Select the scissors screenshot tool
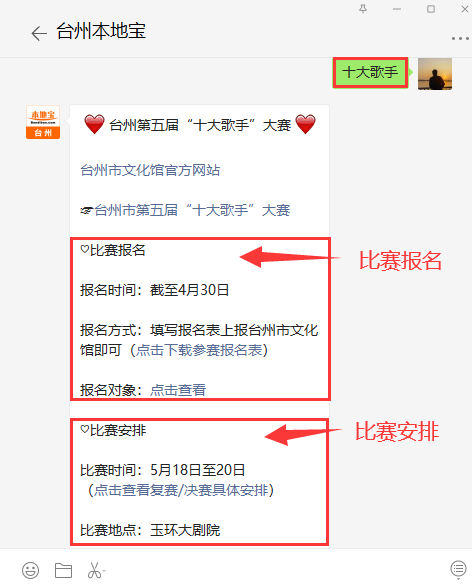This screenshot has height=588, width=472. click(x=94, y=570)
